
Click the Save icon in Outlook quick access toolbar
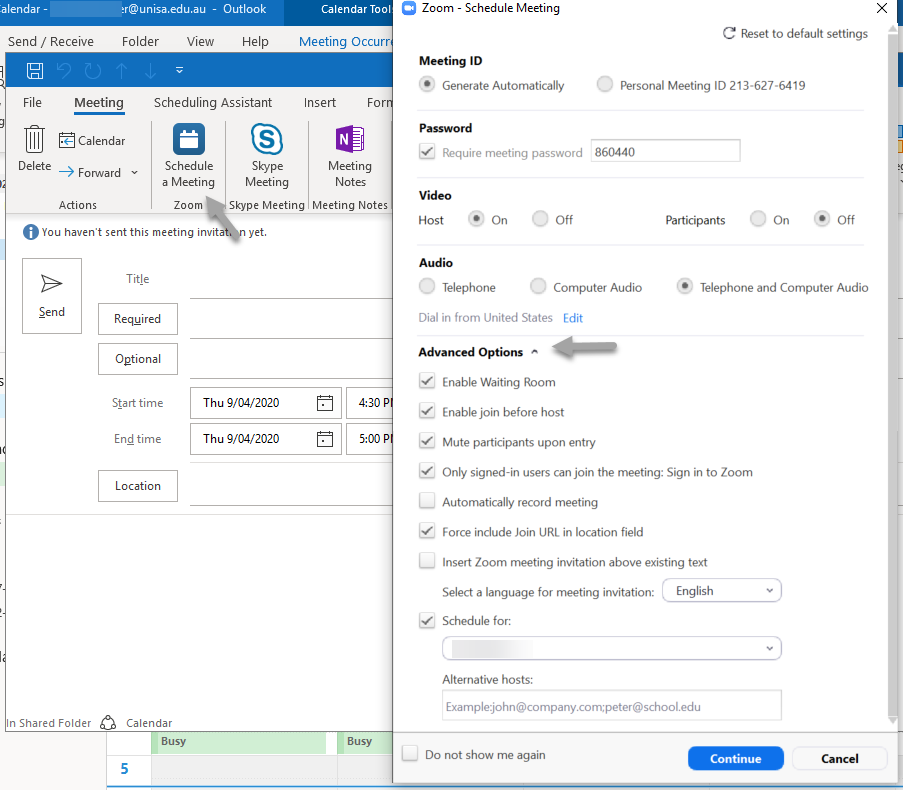pyautogui.click(x=35, y=70)
